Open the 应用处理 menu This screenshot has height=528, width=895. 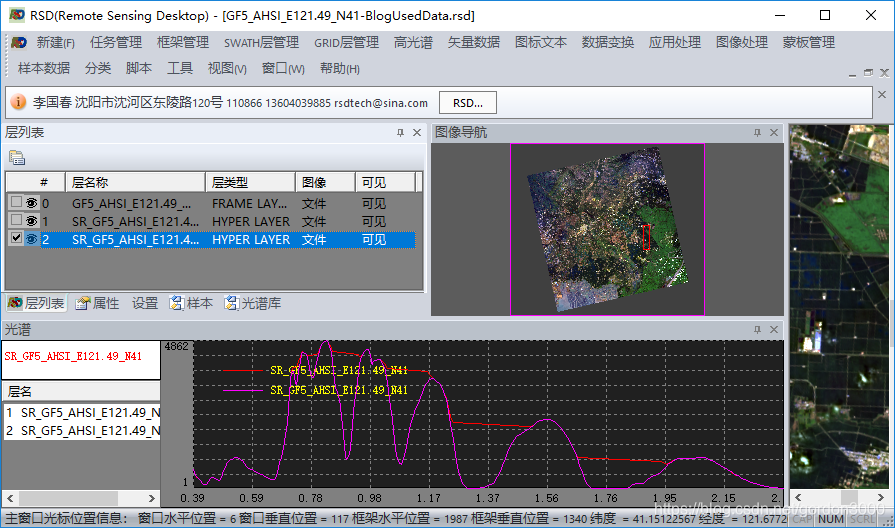pyautogui.click(x=675, y=42)
